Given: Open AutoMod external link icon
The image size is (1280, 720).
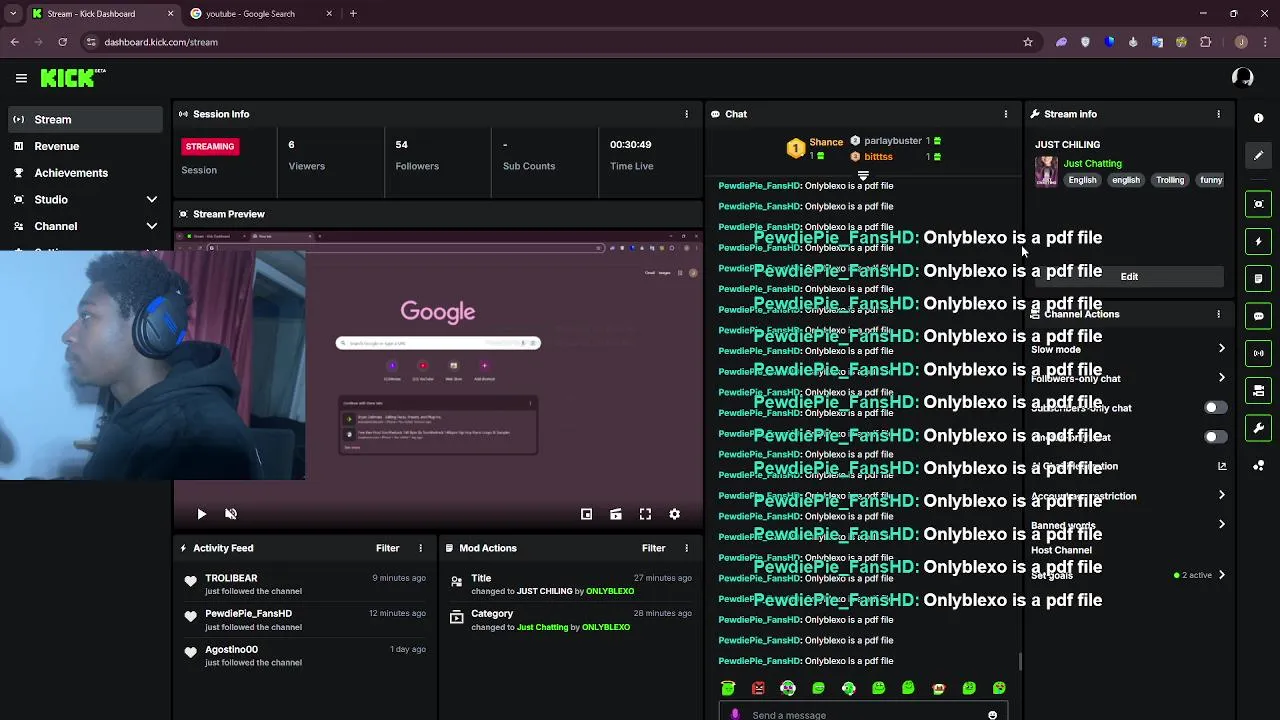Looking at the screenshot, I should pyautogui.click(x=1221, y=466).
